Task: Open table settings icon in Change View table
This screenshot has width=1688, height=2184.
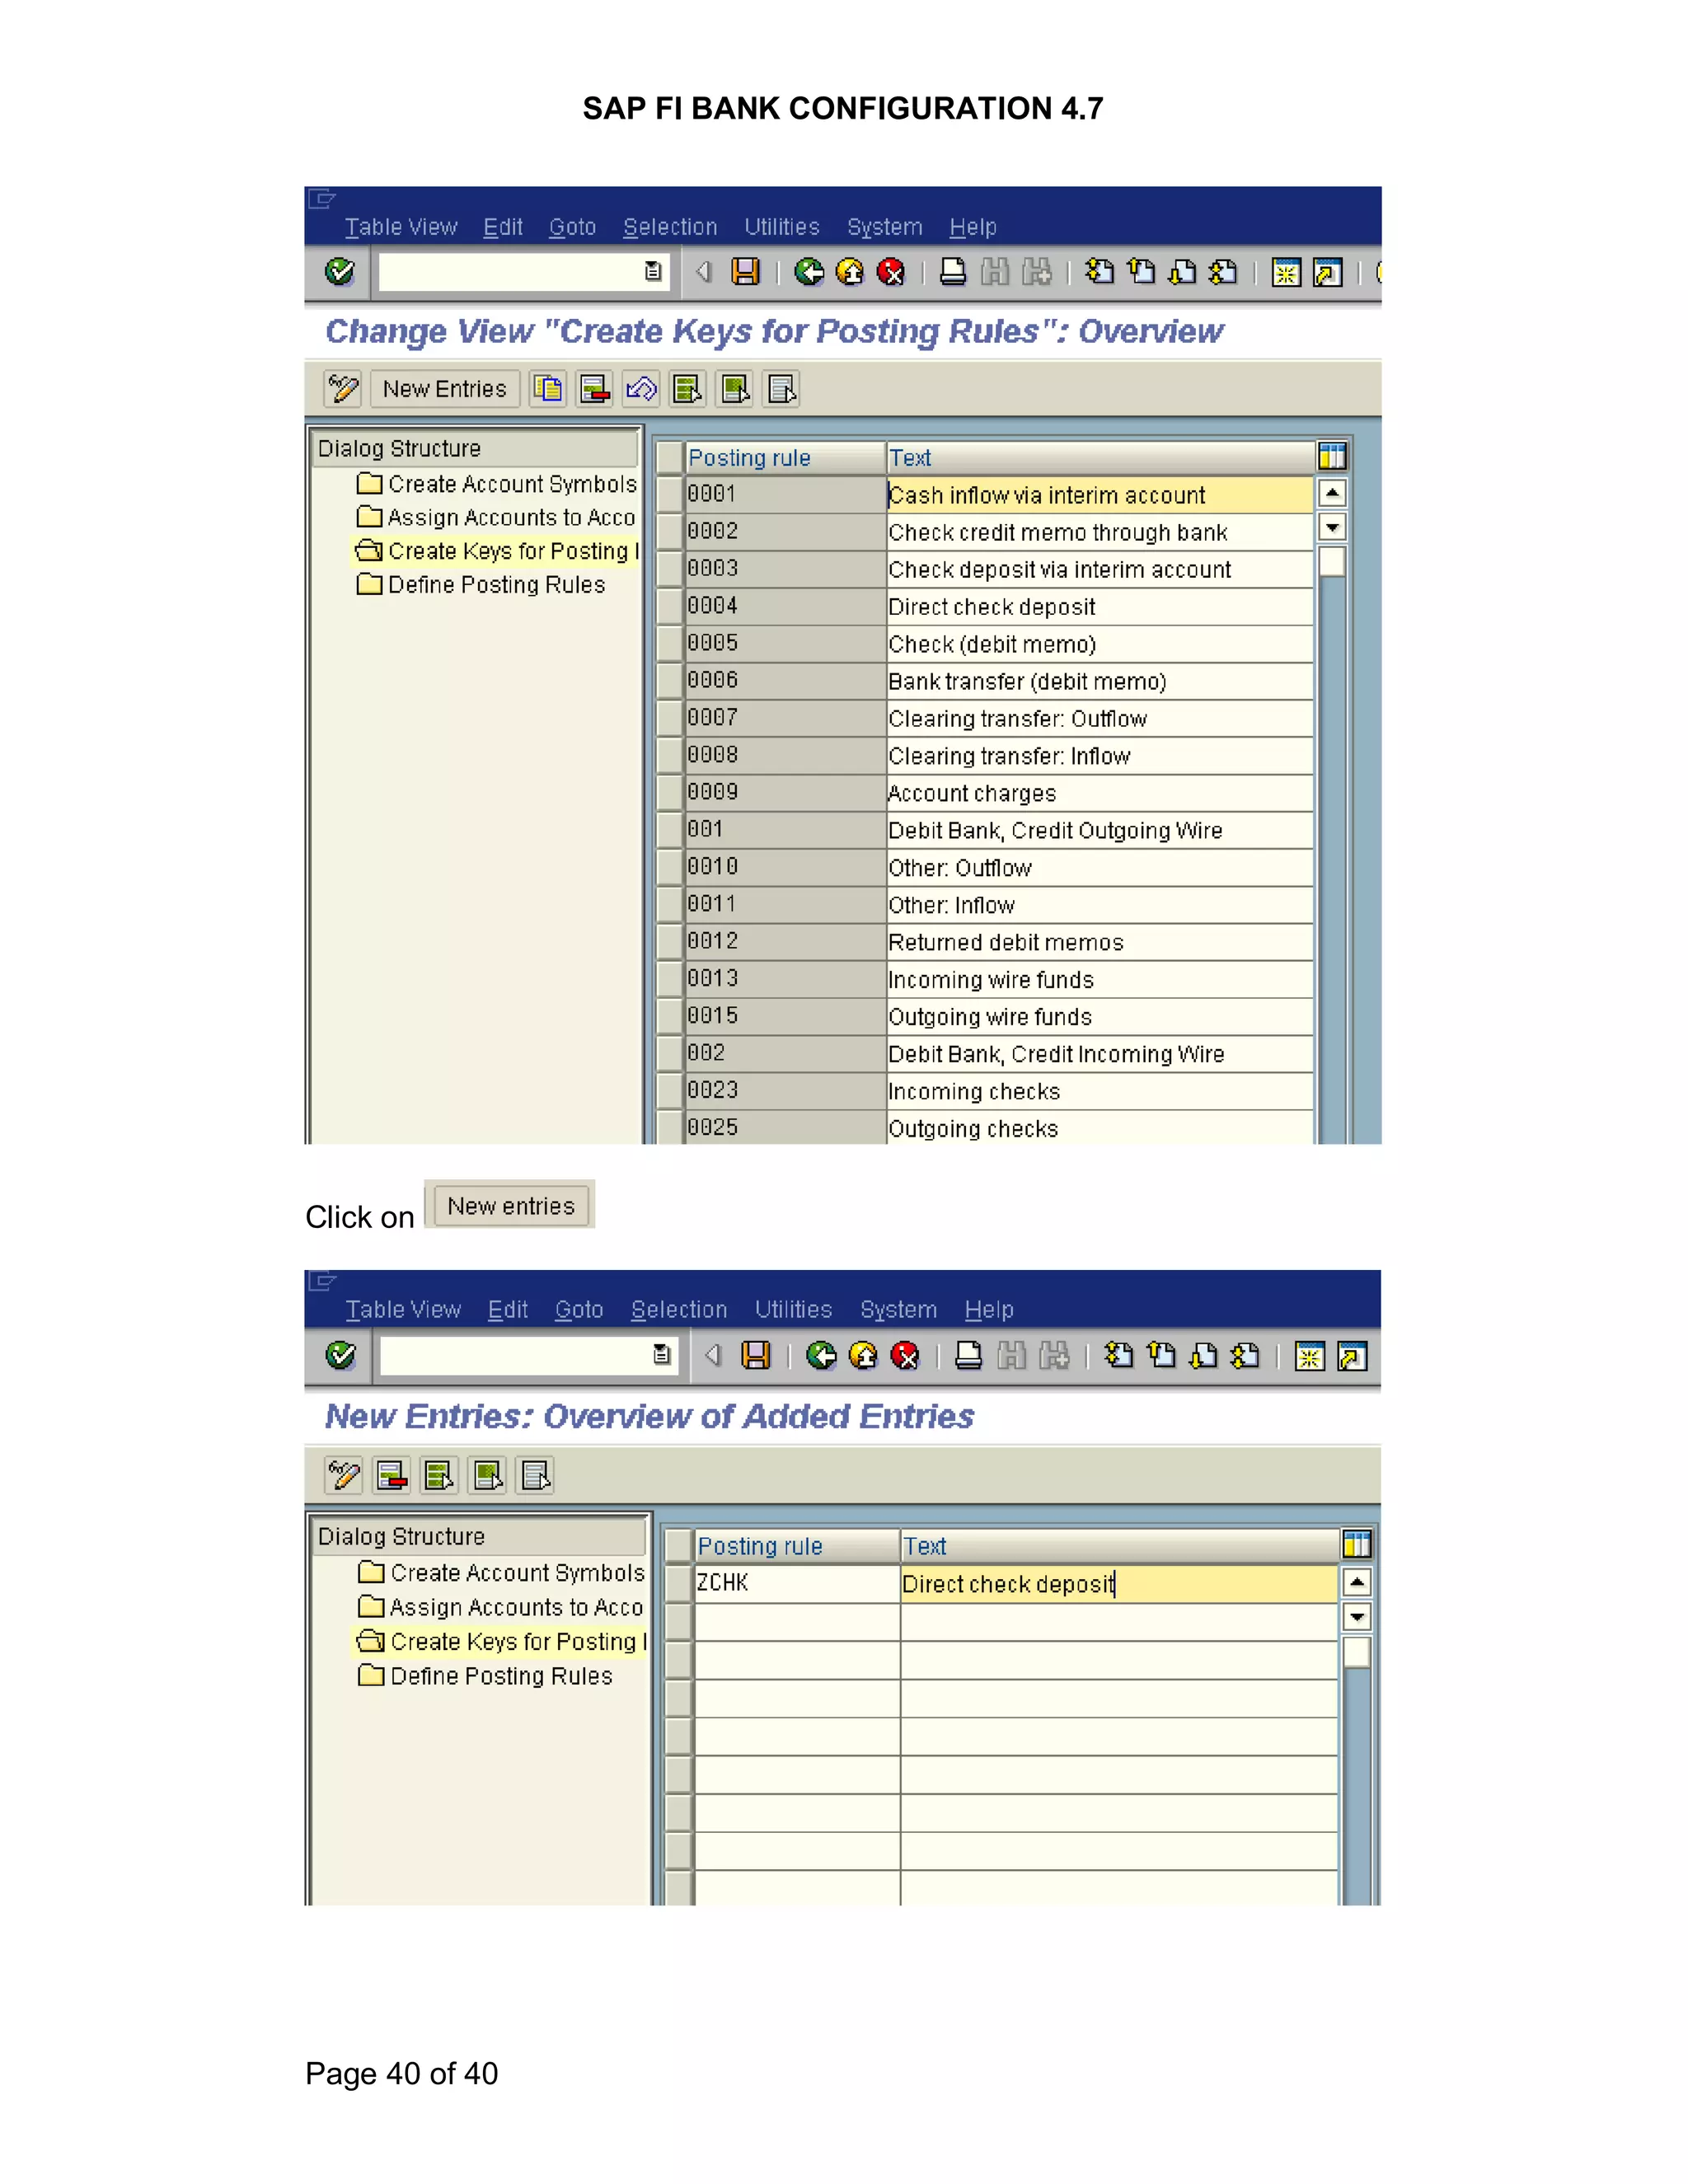Action: pyautogui.click(x=1332, y=457)
